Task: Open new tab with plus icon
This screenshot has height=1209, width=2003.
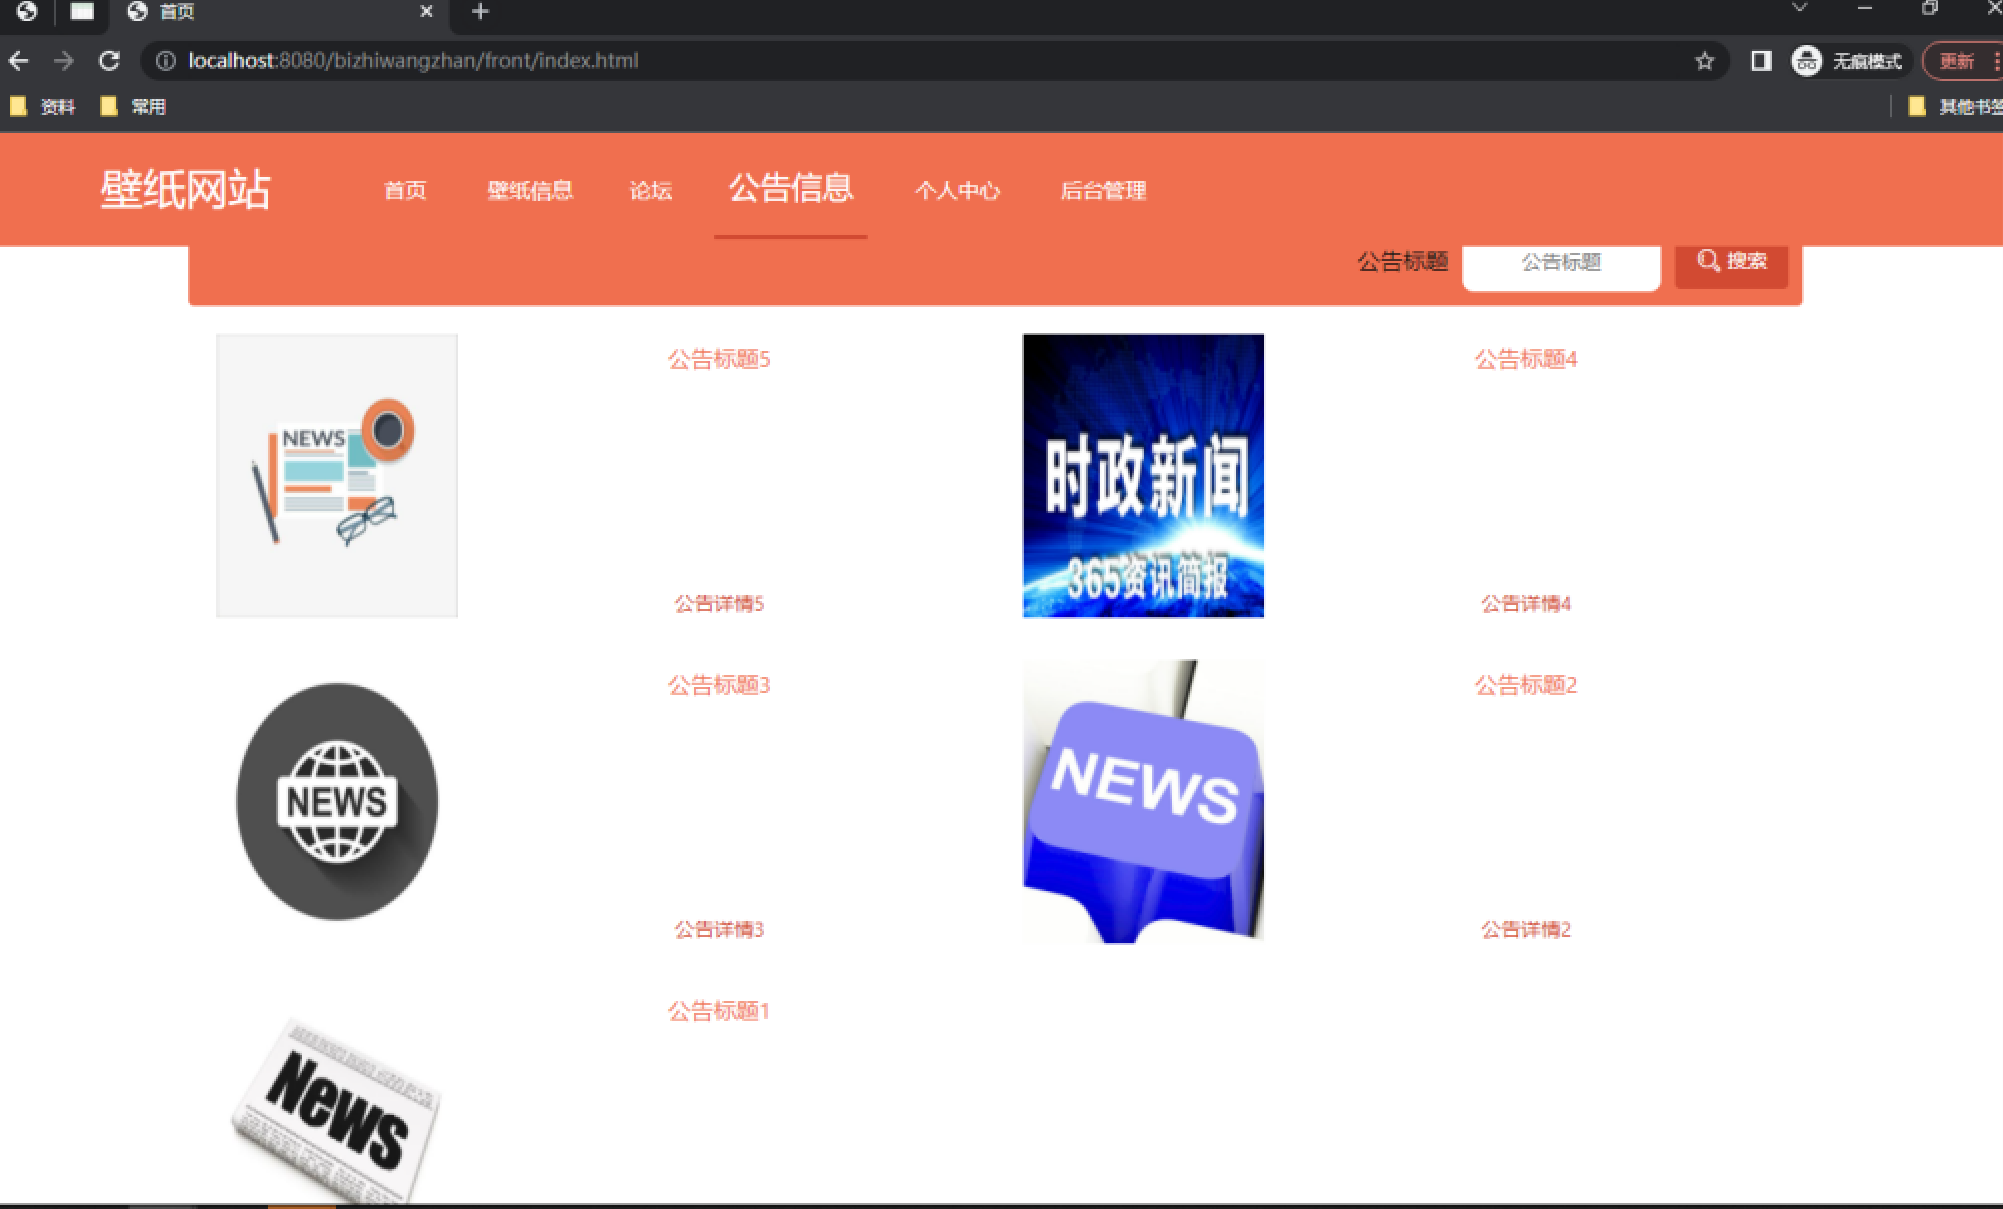Action: pos(480,12)
